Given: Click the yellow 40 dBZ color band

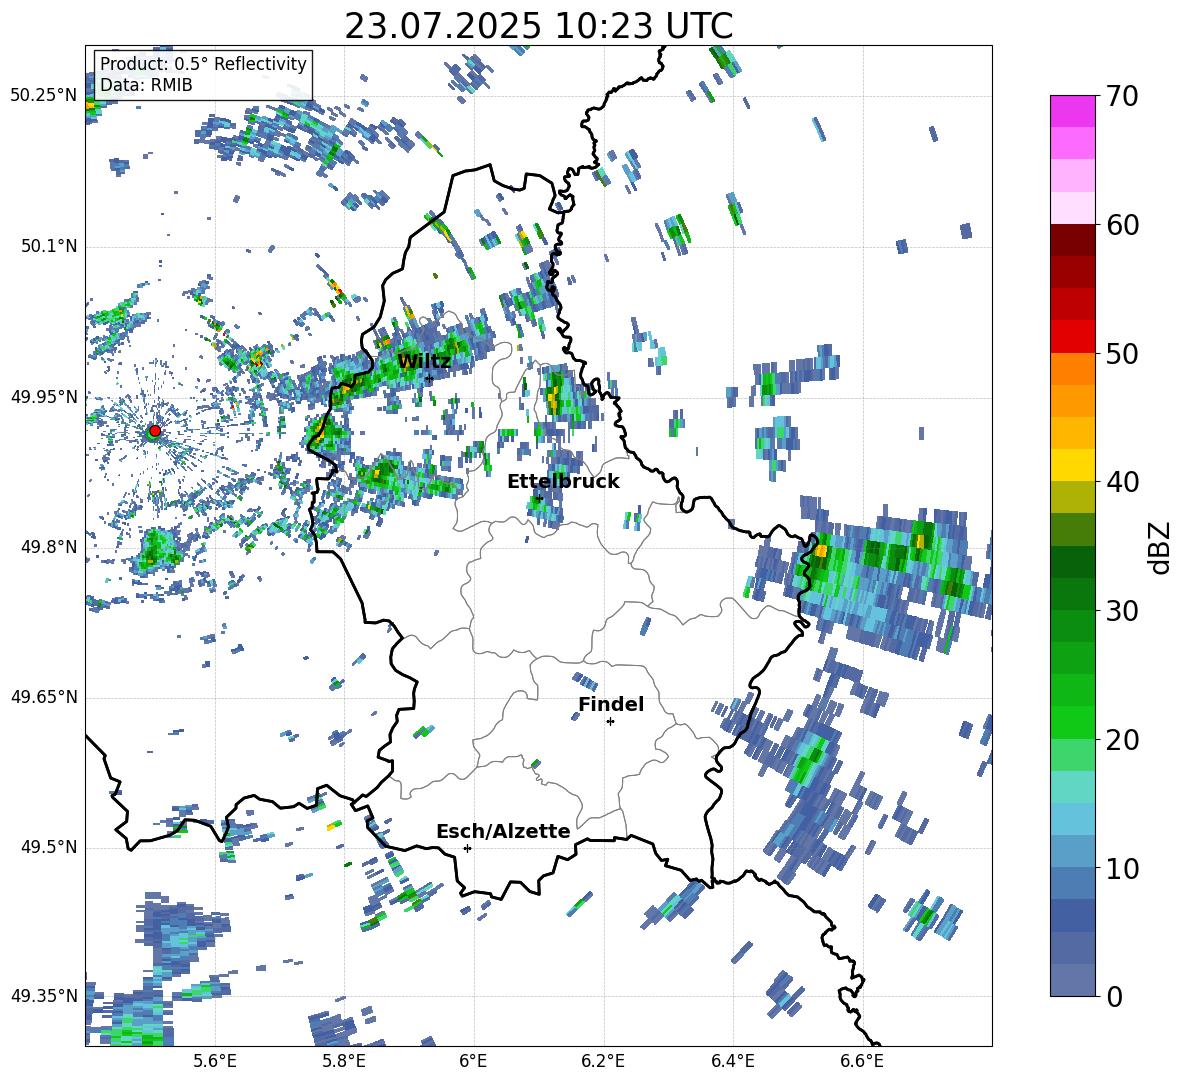Looking at the screenshot, I should pyautogui.click(x=1072, y=465).
